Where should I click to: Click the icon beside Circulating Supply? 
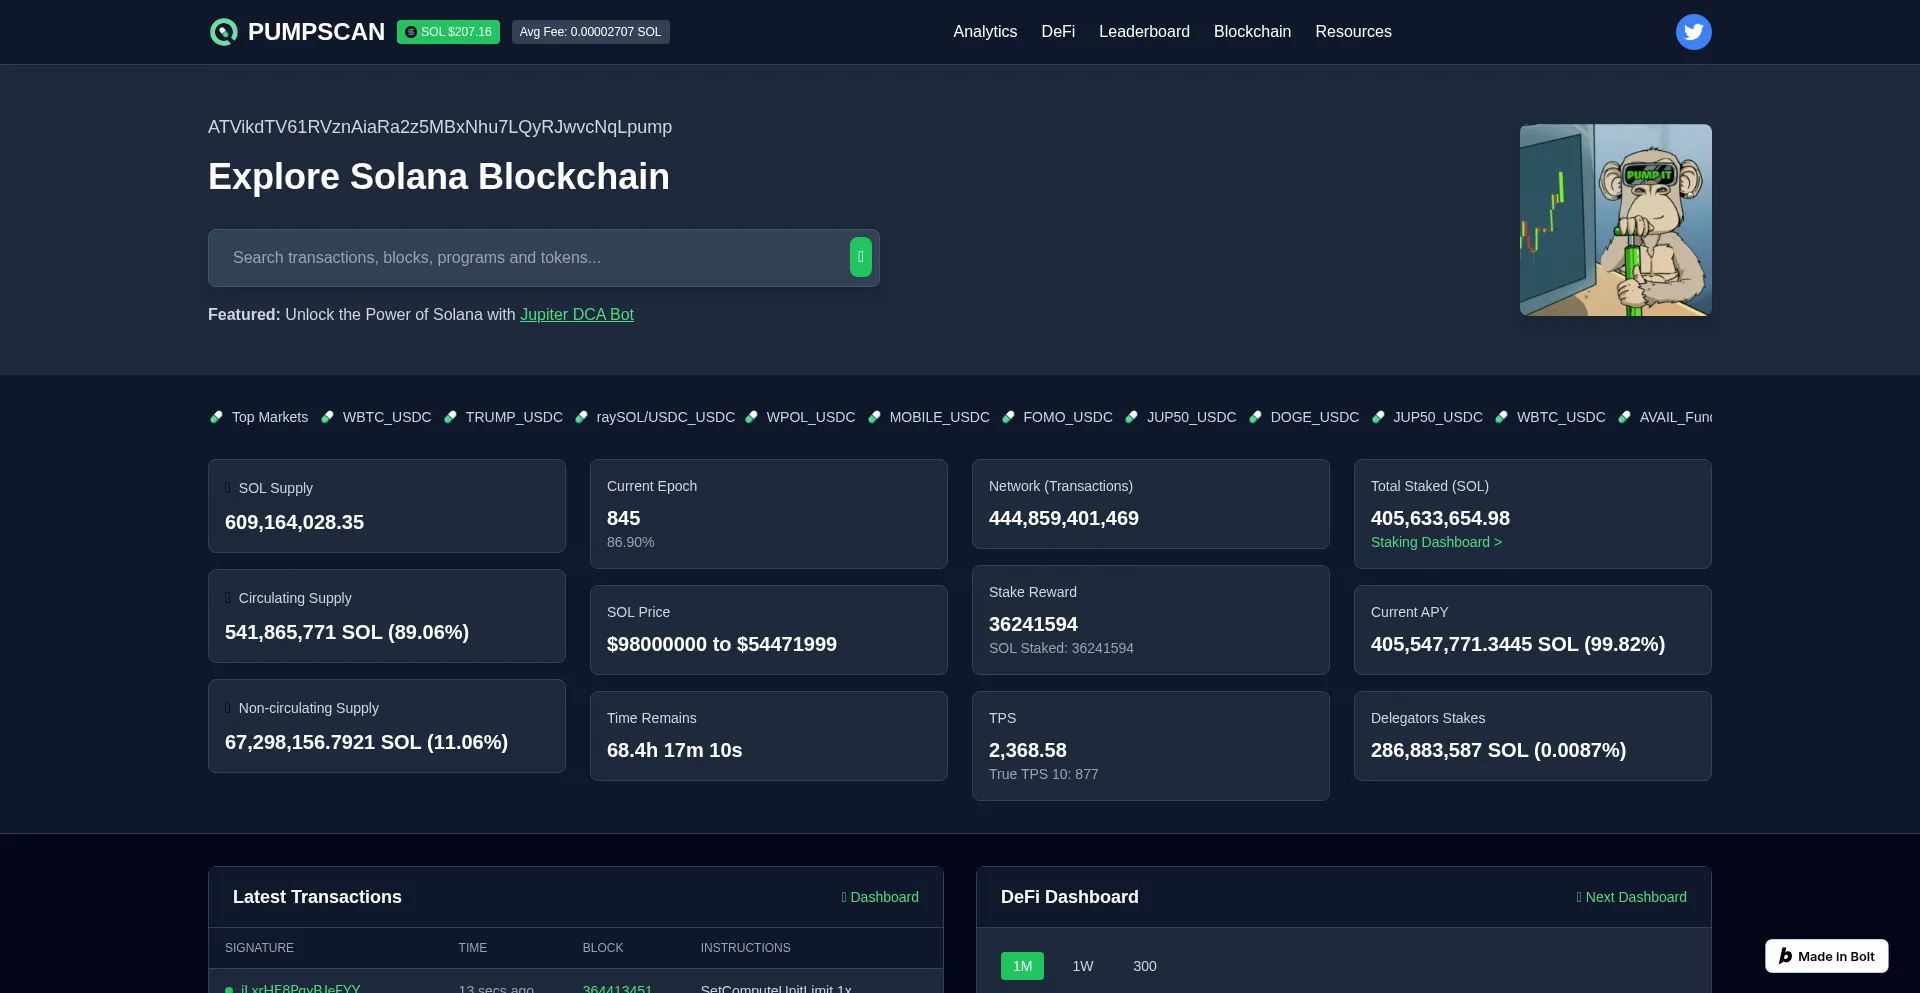(x=228, y=597)
